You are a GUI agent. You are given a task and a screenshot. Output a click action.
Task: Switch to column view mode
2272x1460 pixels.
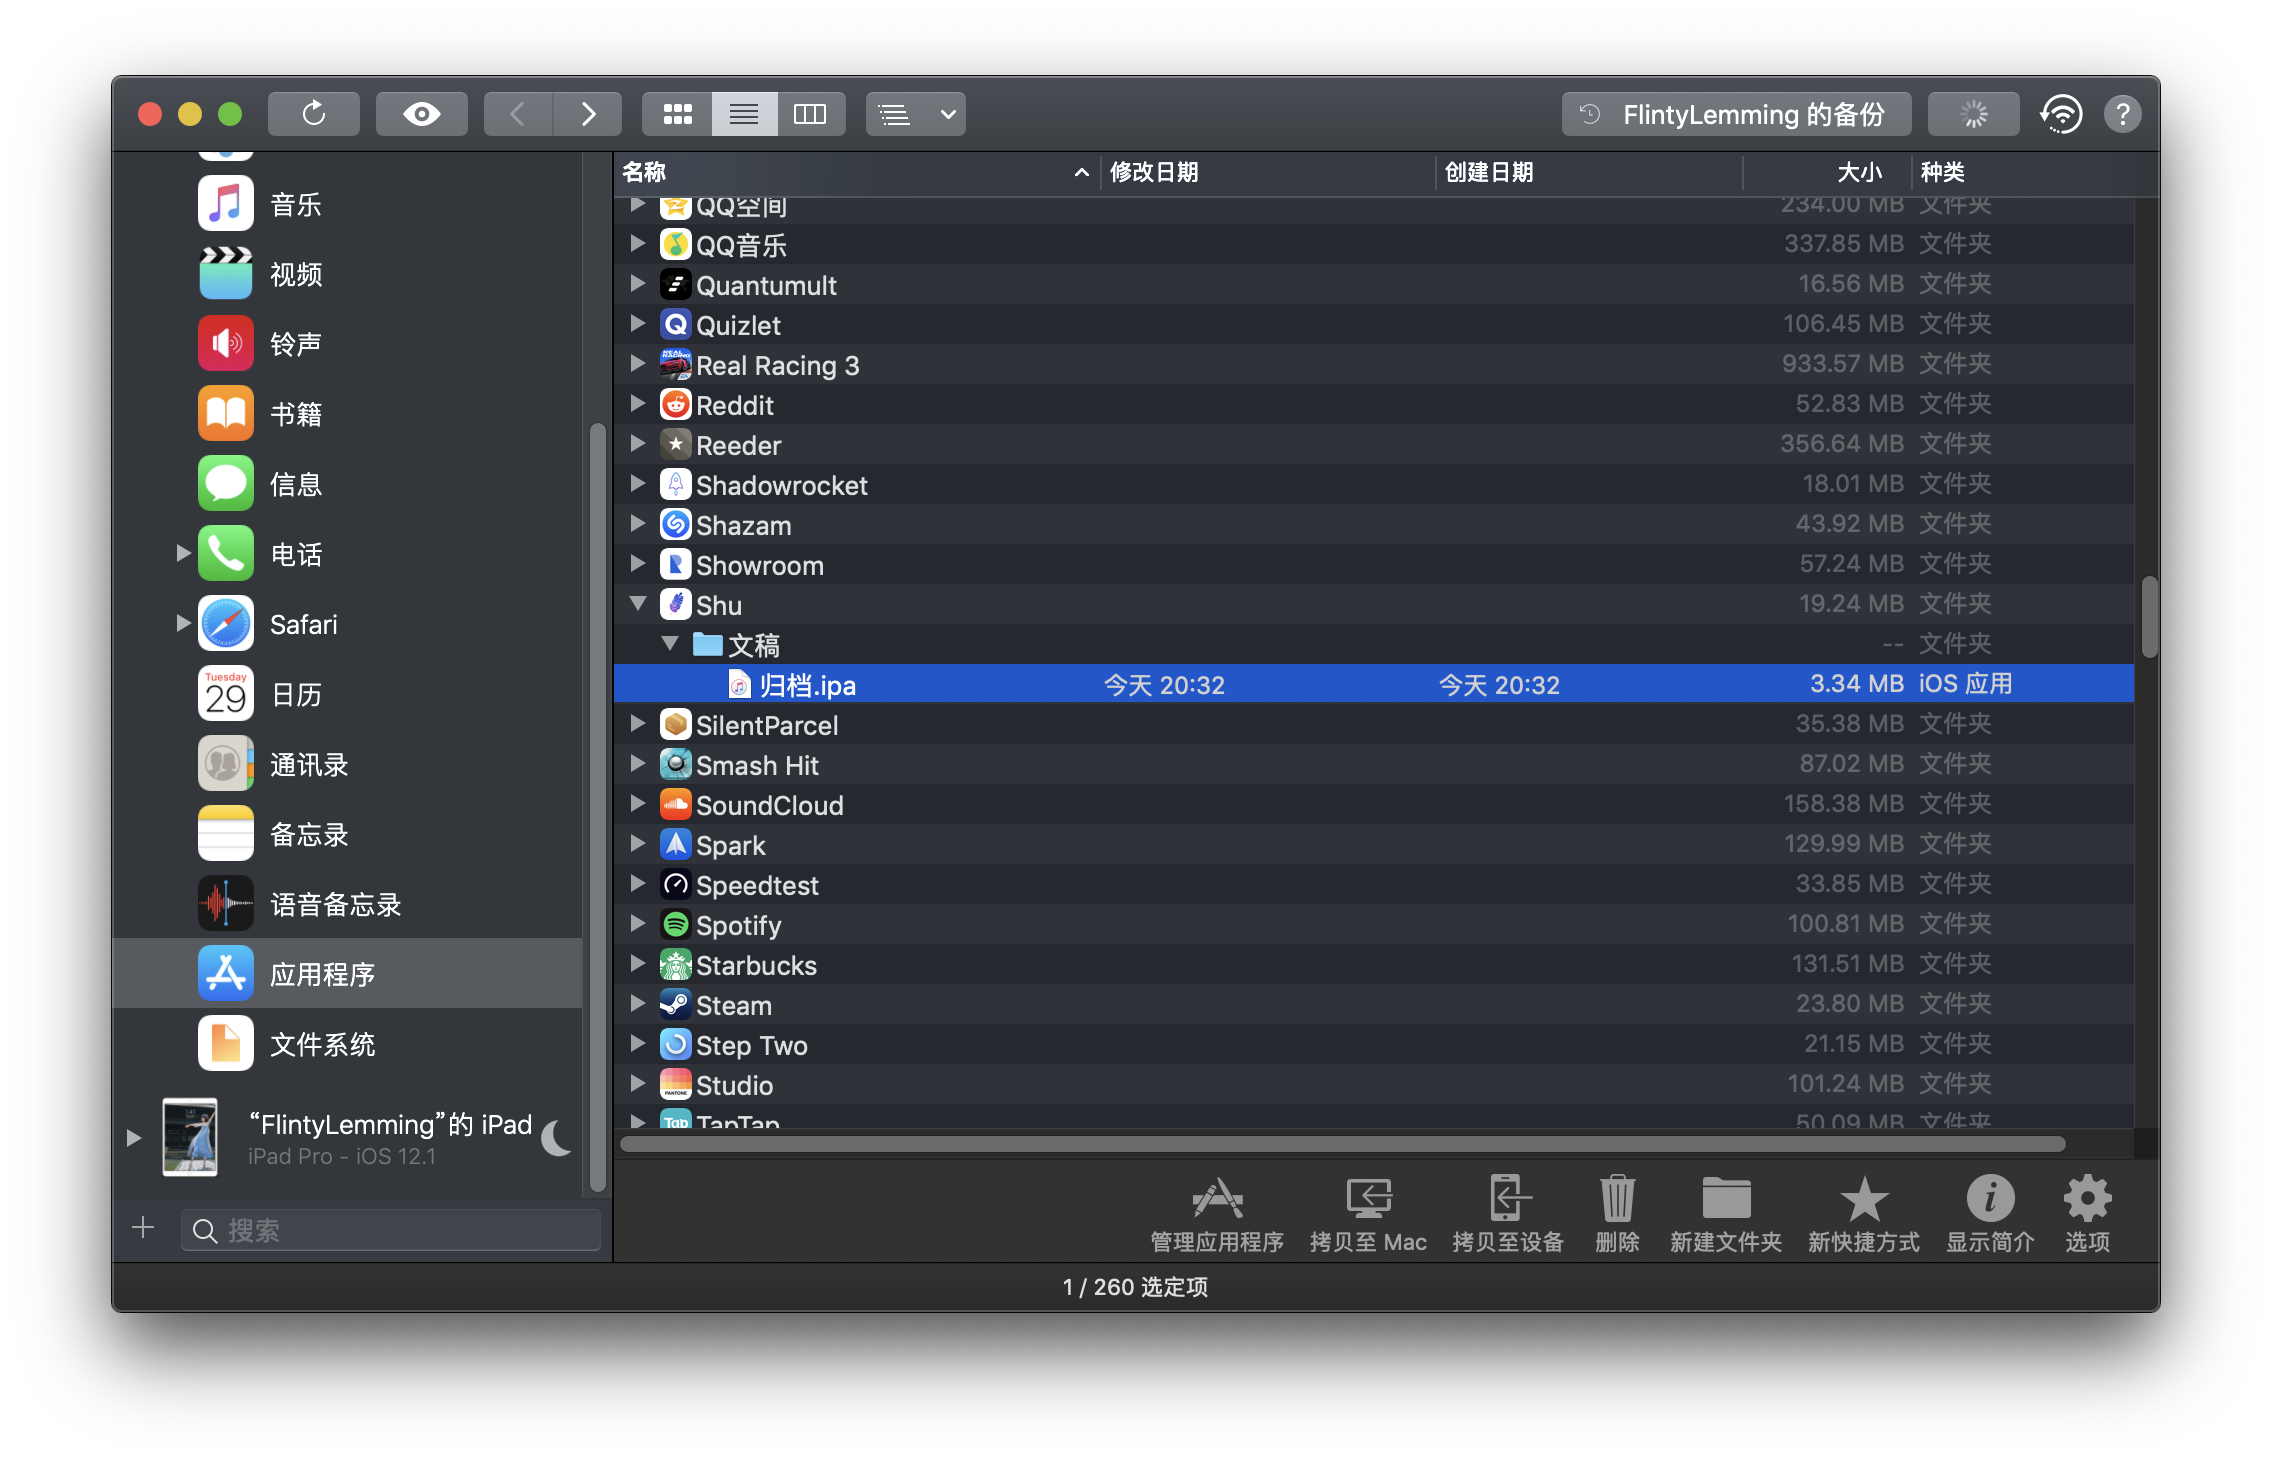click(810, 114)
